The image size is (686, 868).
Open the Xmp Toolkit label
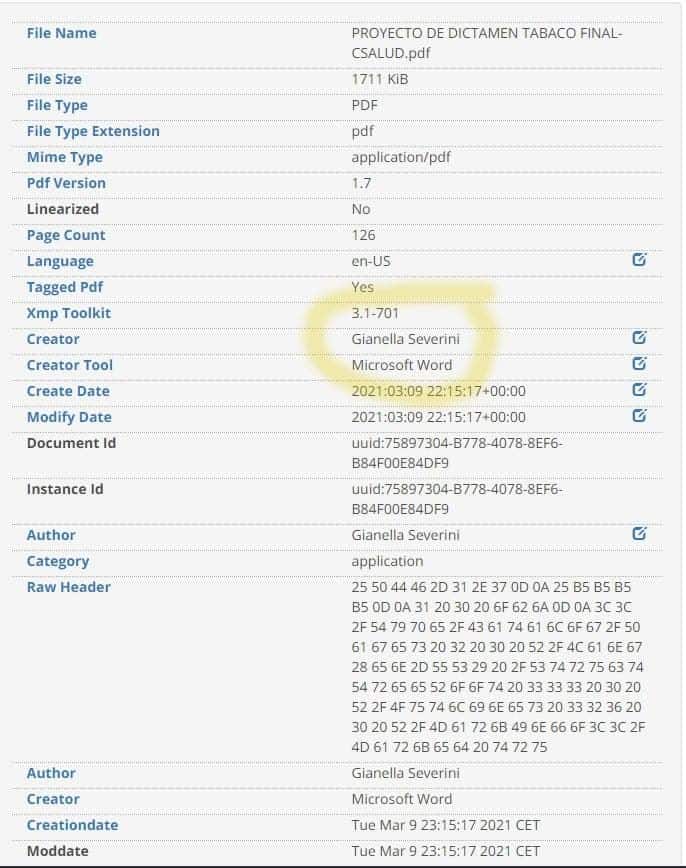click(69, 313)
